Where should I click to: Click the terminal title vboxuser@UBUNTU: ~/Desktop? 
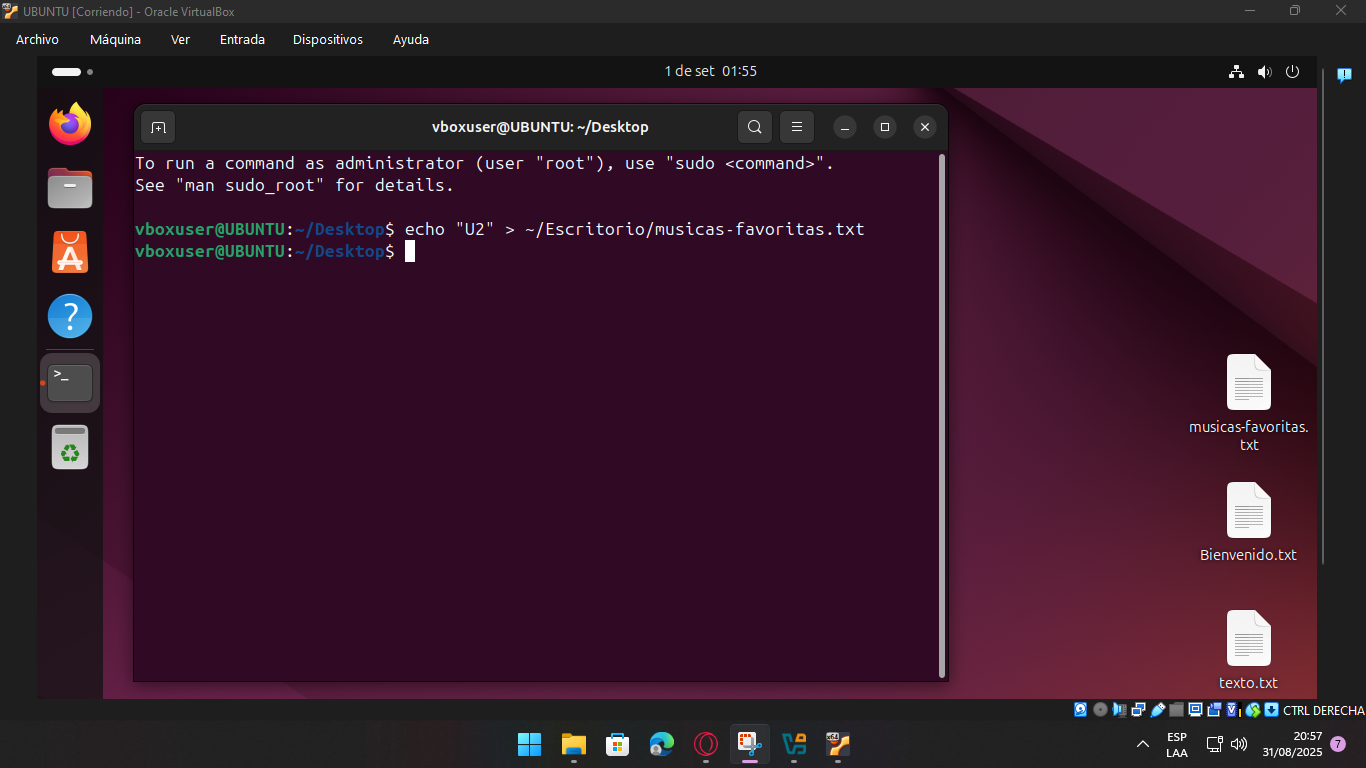pos(540,127)
